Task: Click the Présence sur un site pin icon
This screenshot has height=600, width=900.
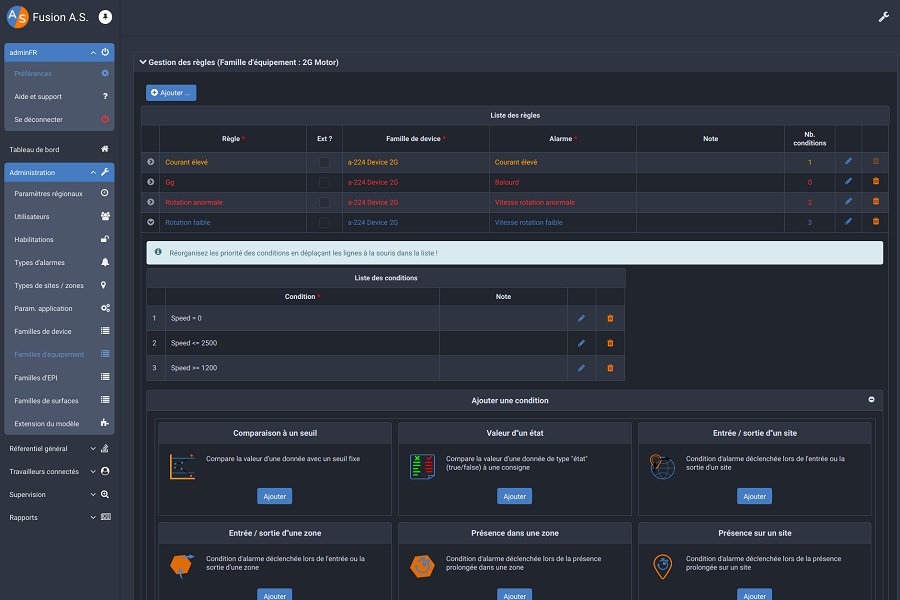Action: click(662, 567)
